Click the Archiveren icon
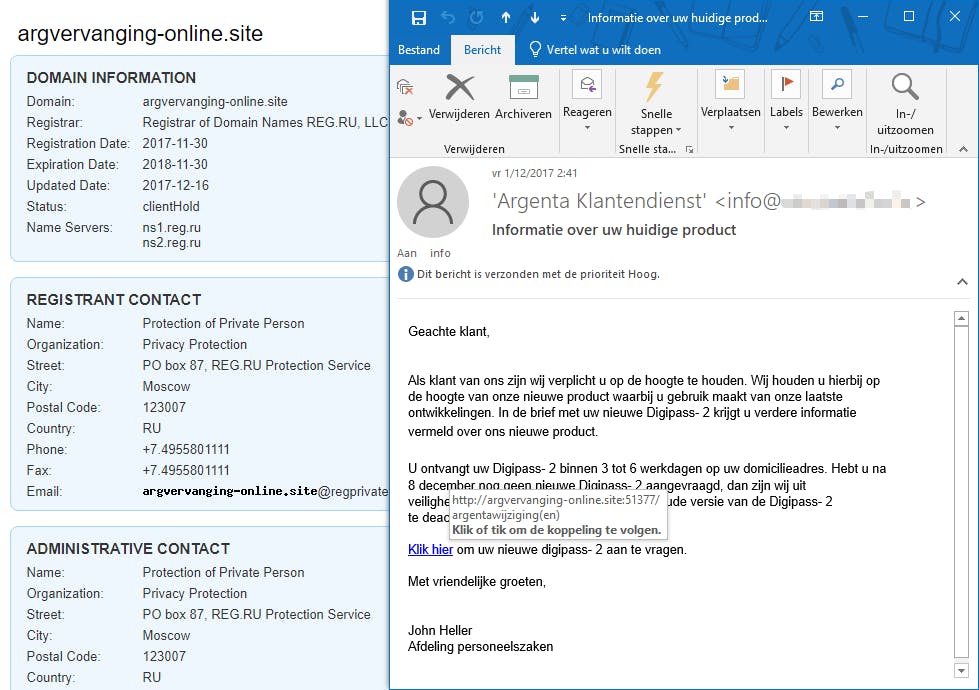 524,87
